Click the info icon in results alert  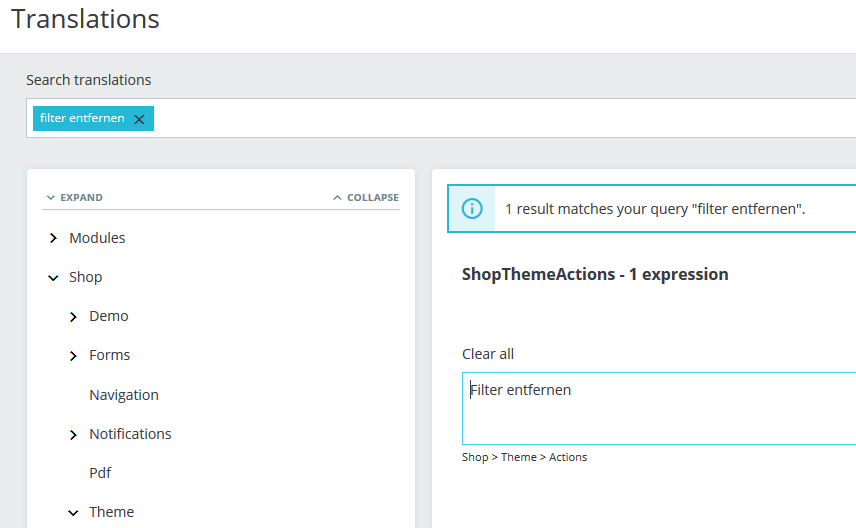(x=472, y=209)
